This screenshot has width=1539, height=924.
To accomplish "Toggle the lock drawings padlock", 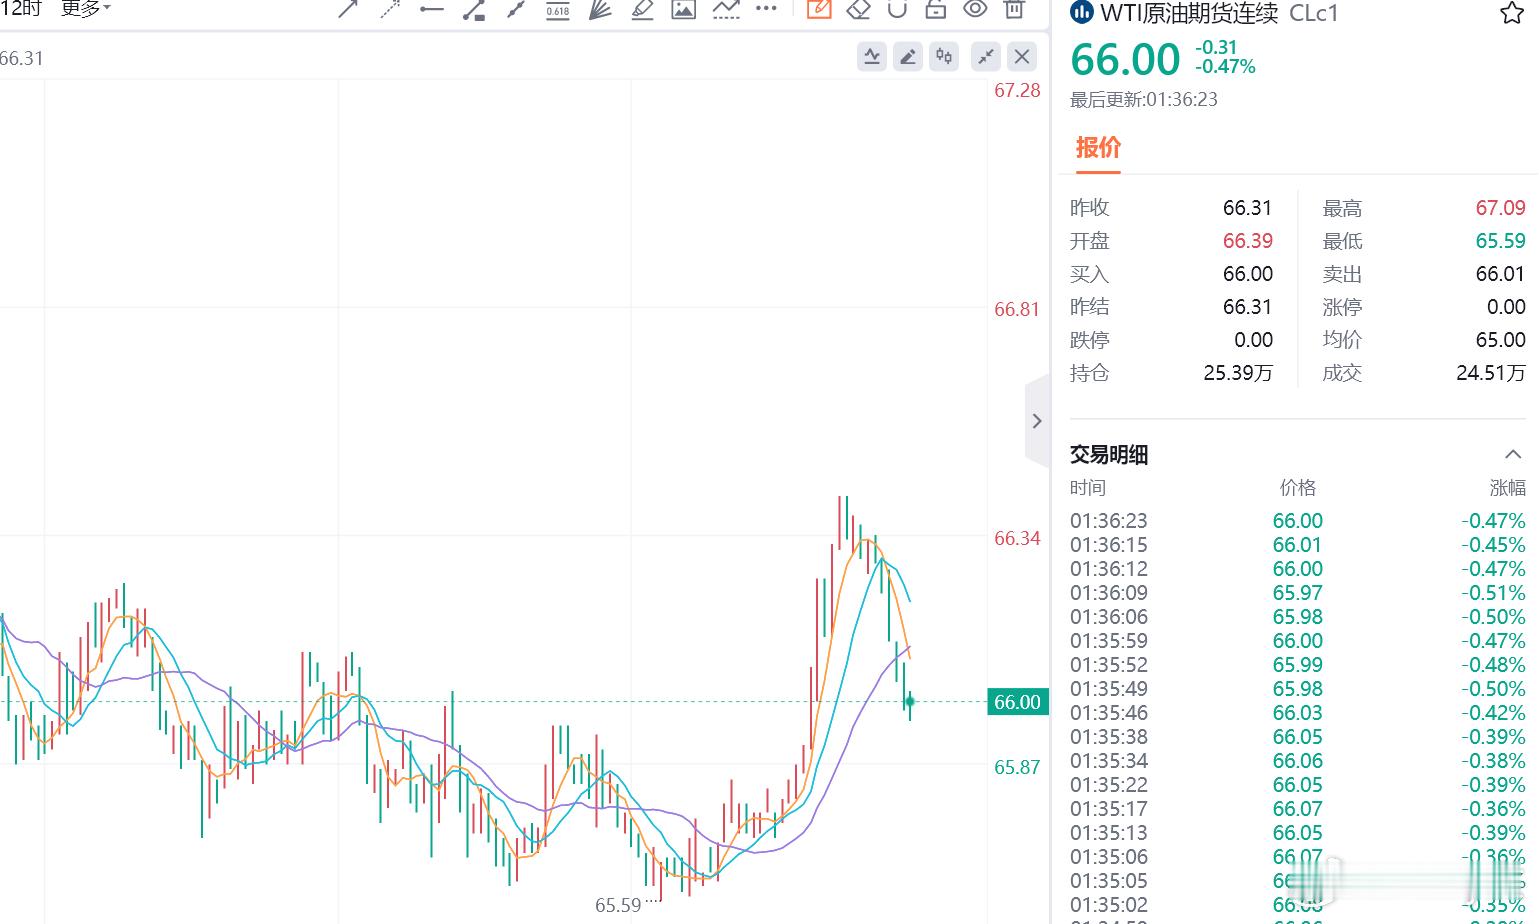I will click(936, 9).
